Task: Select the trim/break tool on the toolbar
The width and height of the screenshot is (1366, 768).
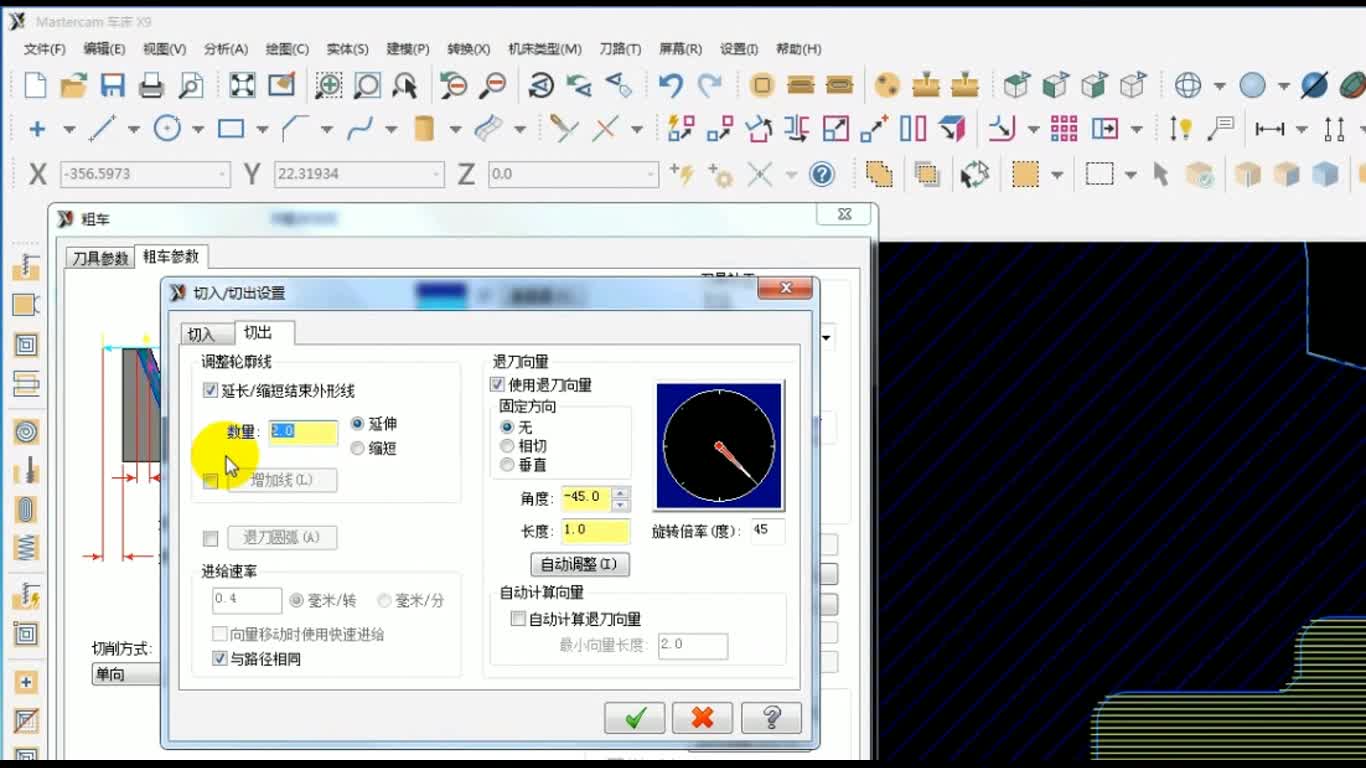Action: click(561, 128)
